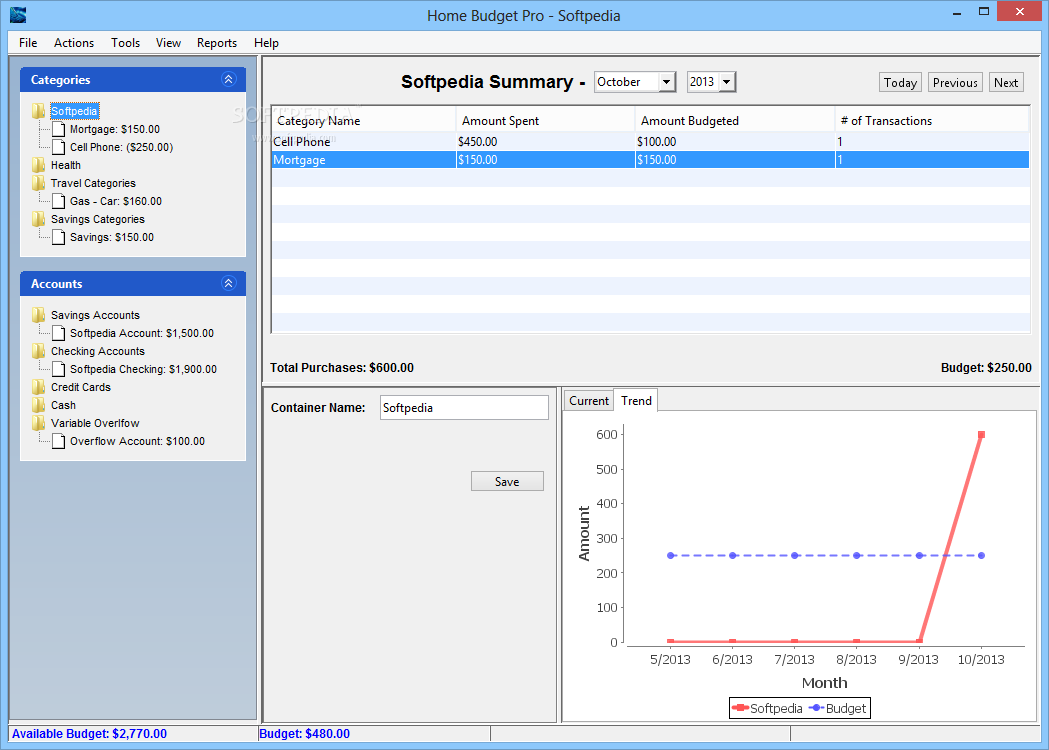
Task: Open the Help menu
Action: 266,43
